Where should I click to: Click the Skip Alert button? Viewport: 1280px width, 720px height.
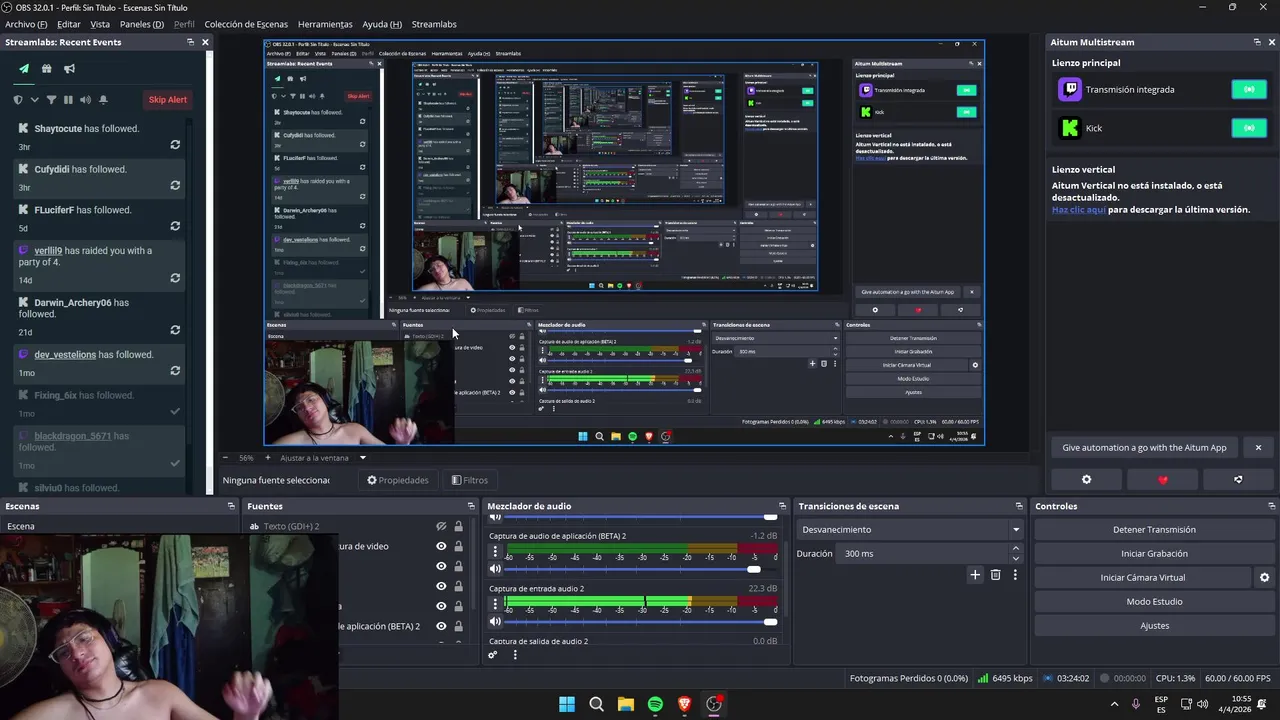[168, 100]
